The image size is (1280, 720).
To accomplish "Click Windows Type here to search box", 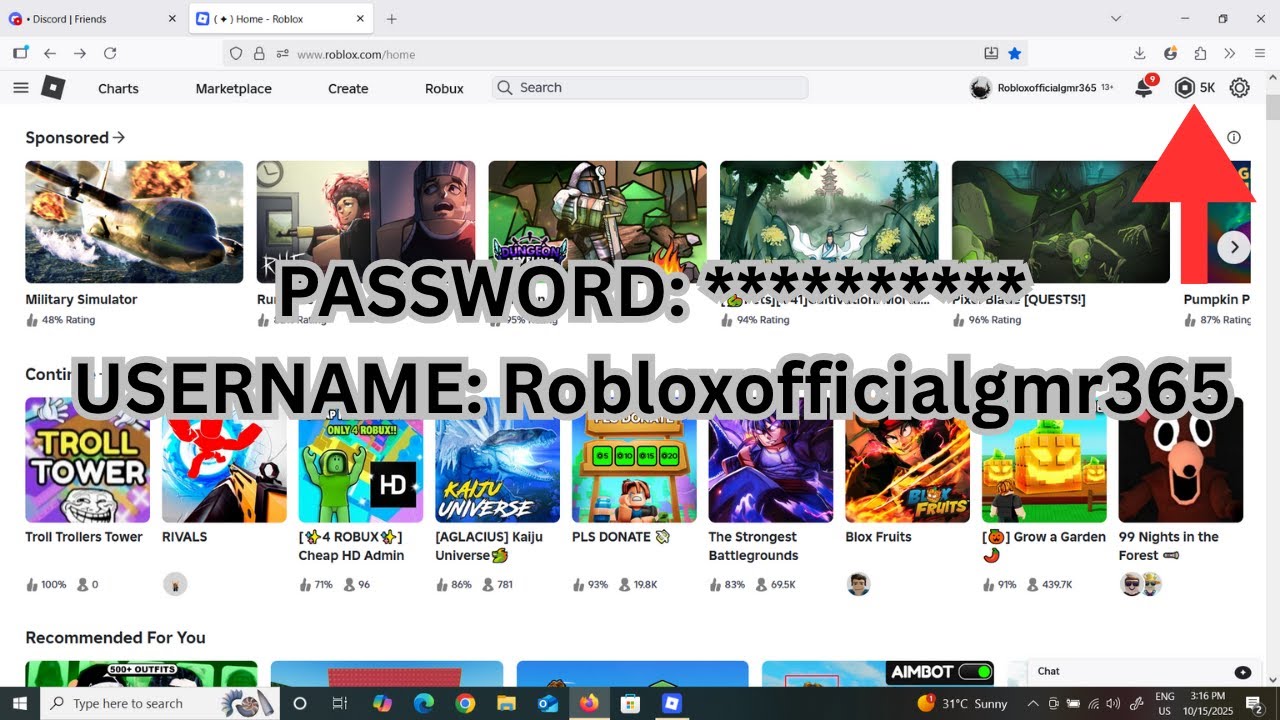I will (x=160, y=704).
